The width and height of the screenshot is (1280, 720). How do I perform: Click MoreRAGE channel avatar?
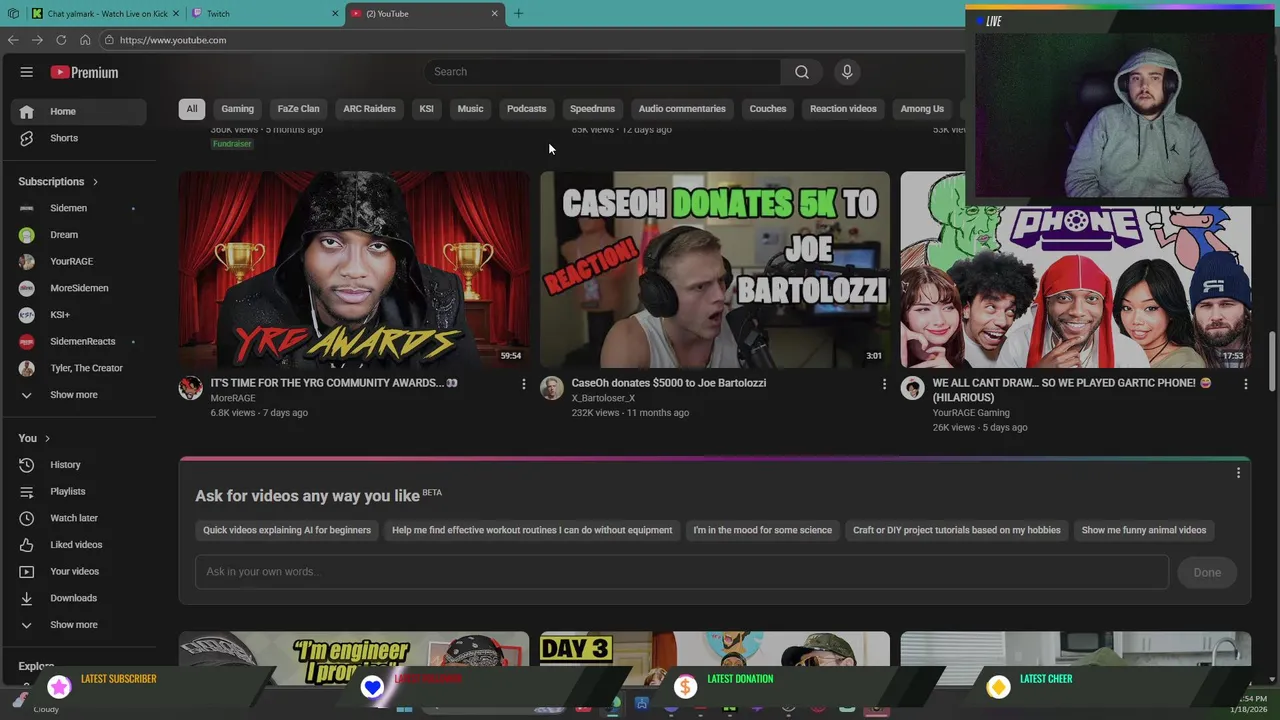click(190, 388)
